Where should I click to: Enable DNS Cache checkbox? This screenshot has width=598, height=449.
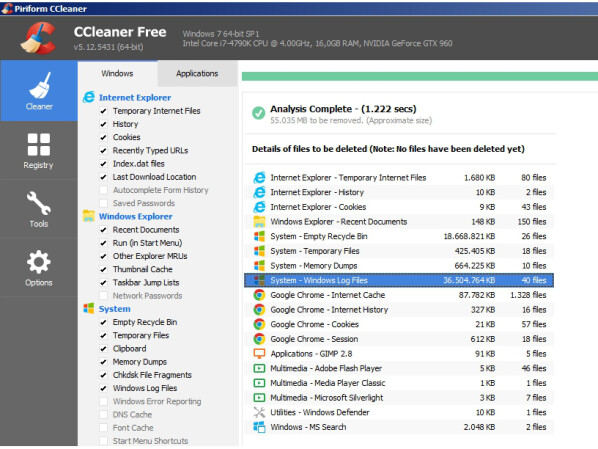tap(103, 415)
